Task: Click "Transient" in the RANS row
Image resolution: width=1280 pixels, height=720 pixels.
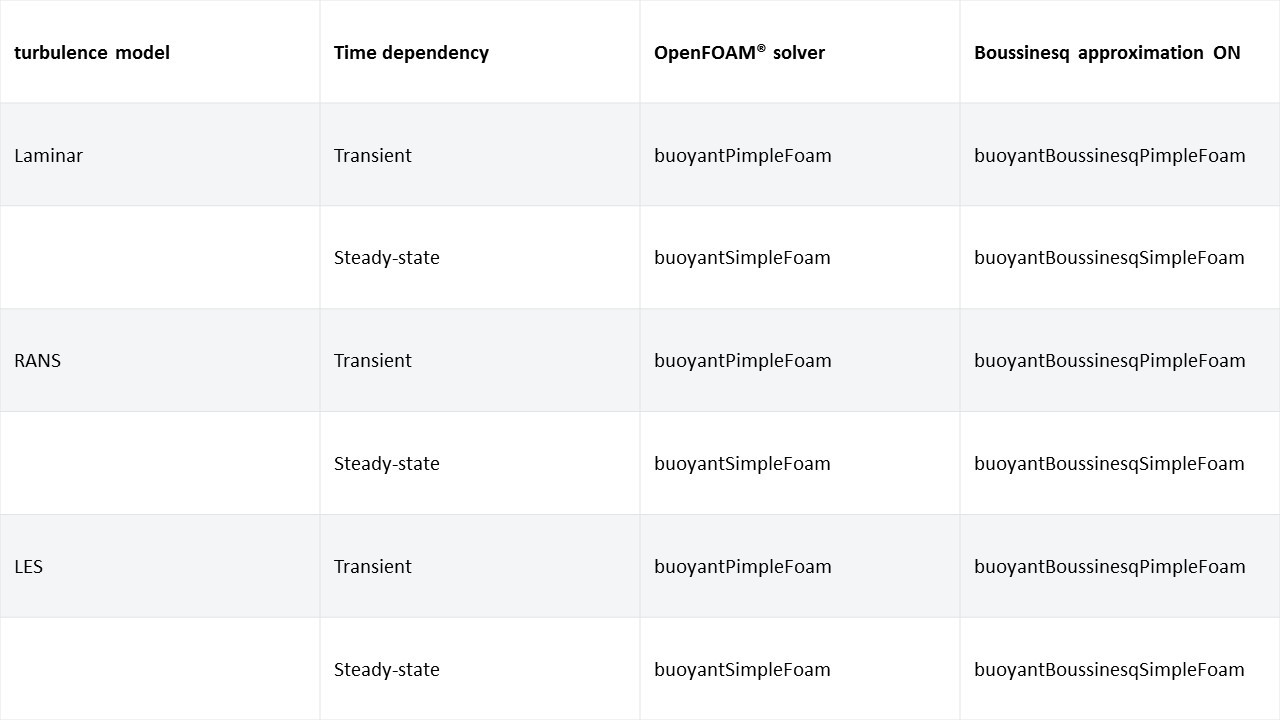Action: click(373, 361)
